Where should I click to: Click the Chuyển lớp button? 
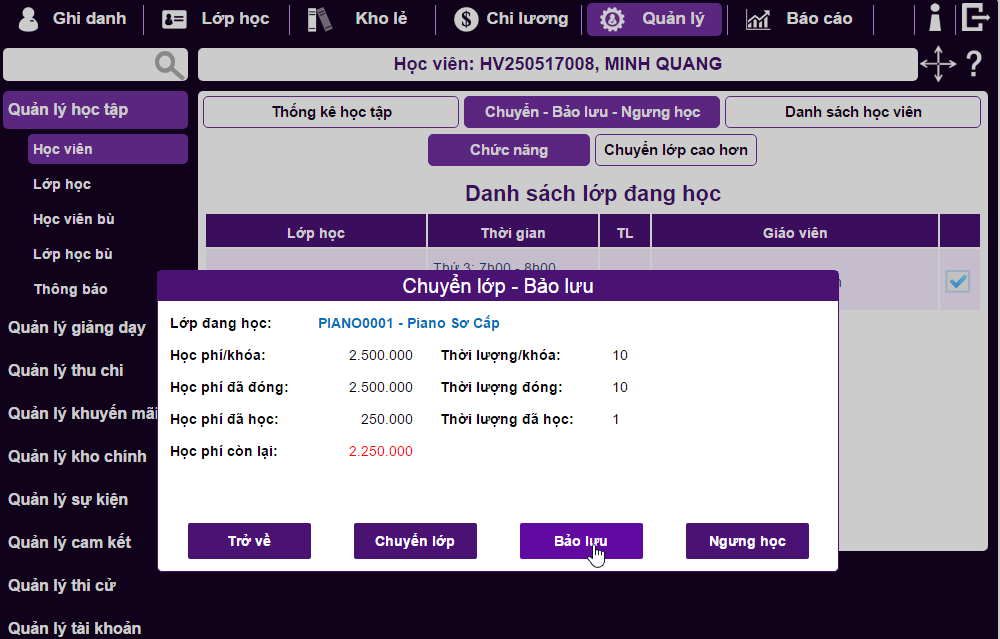[x=415, y=541]
